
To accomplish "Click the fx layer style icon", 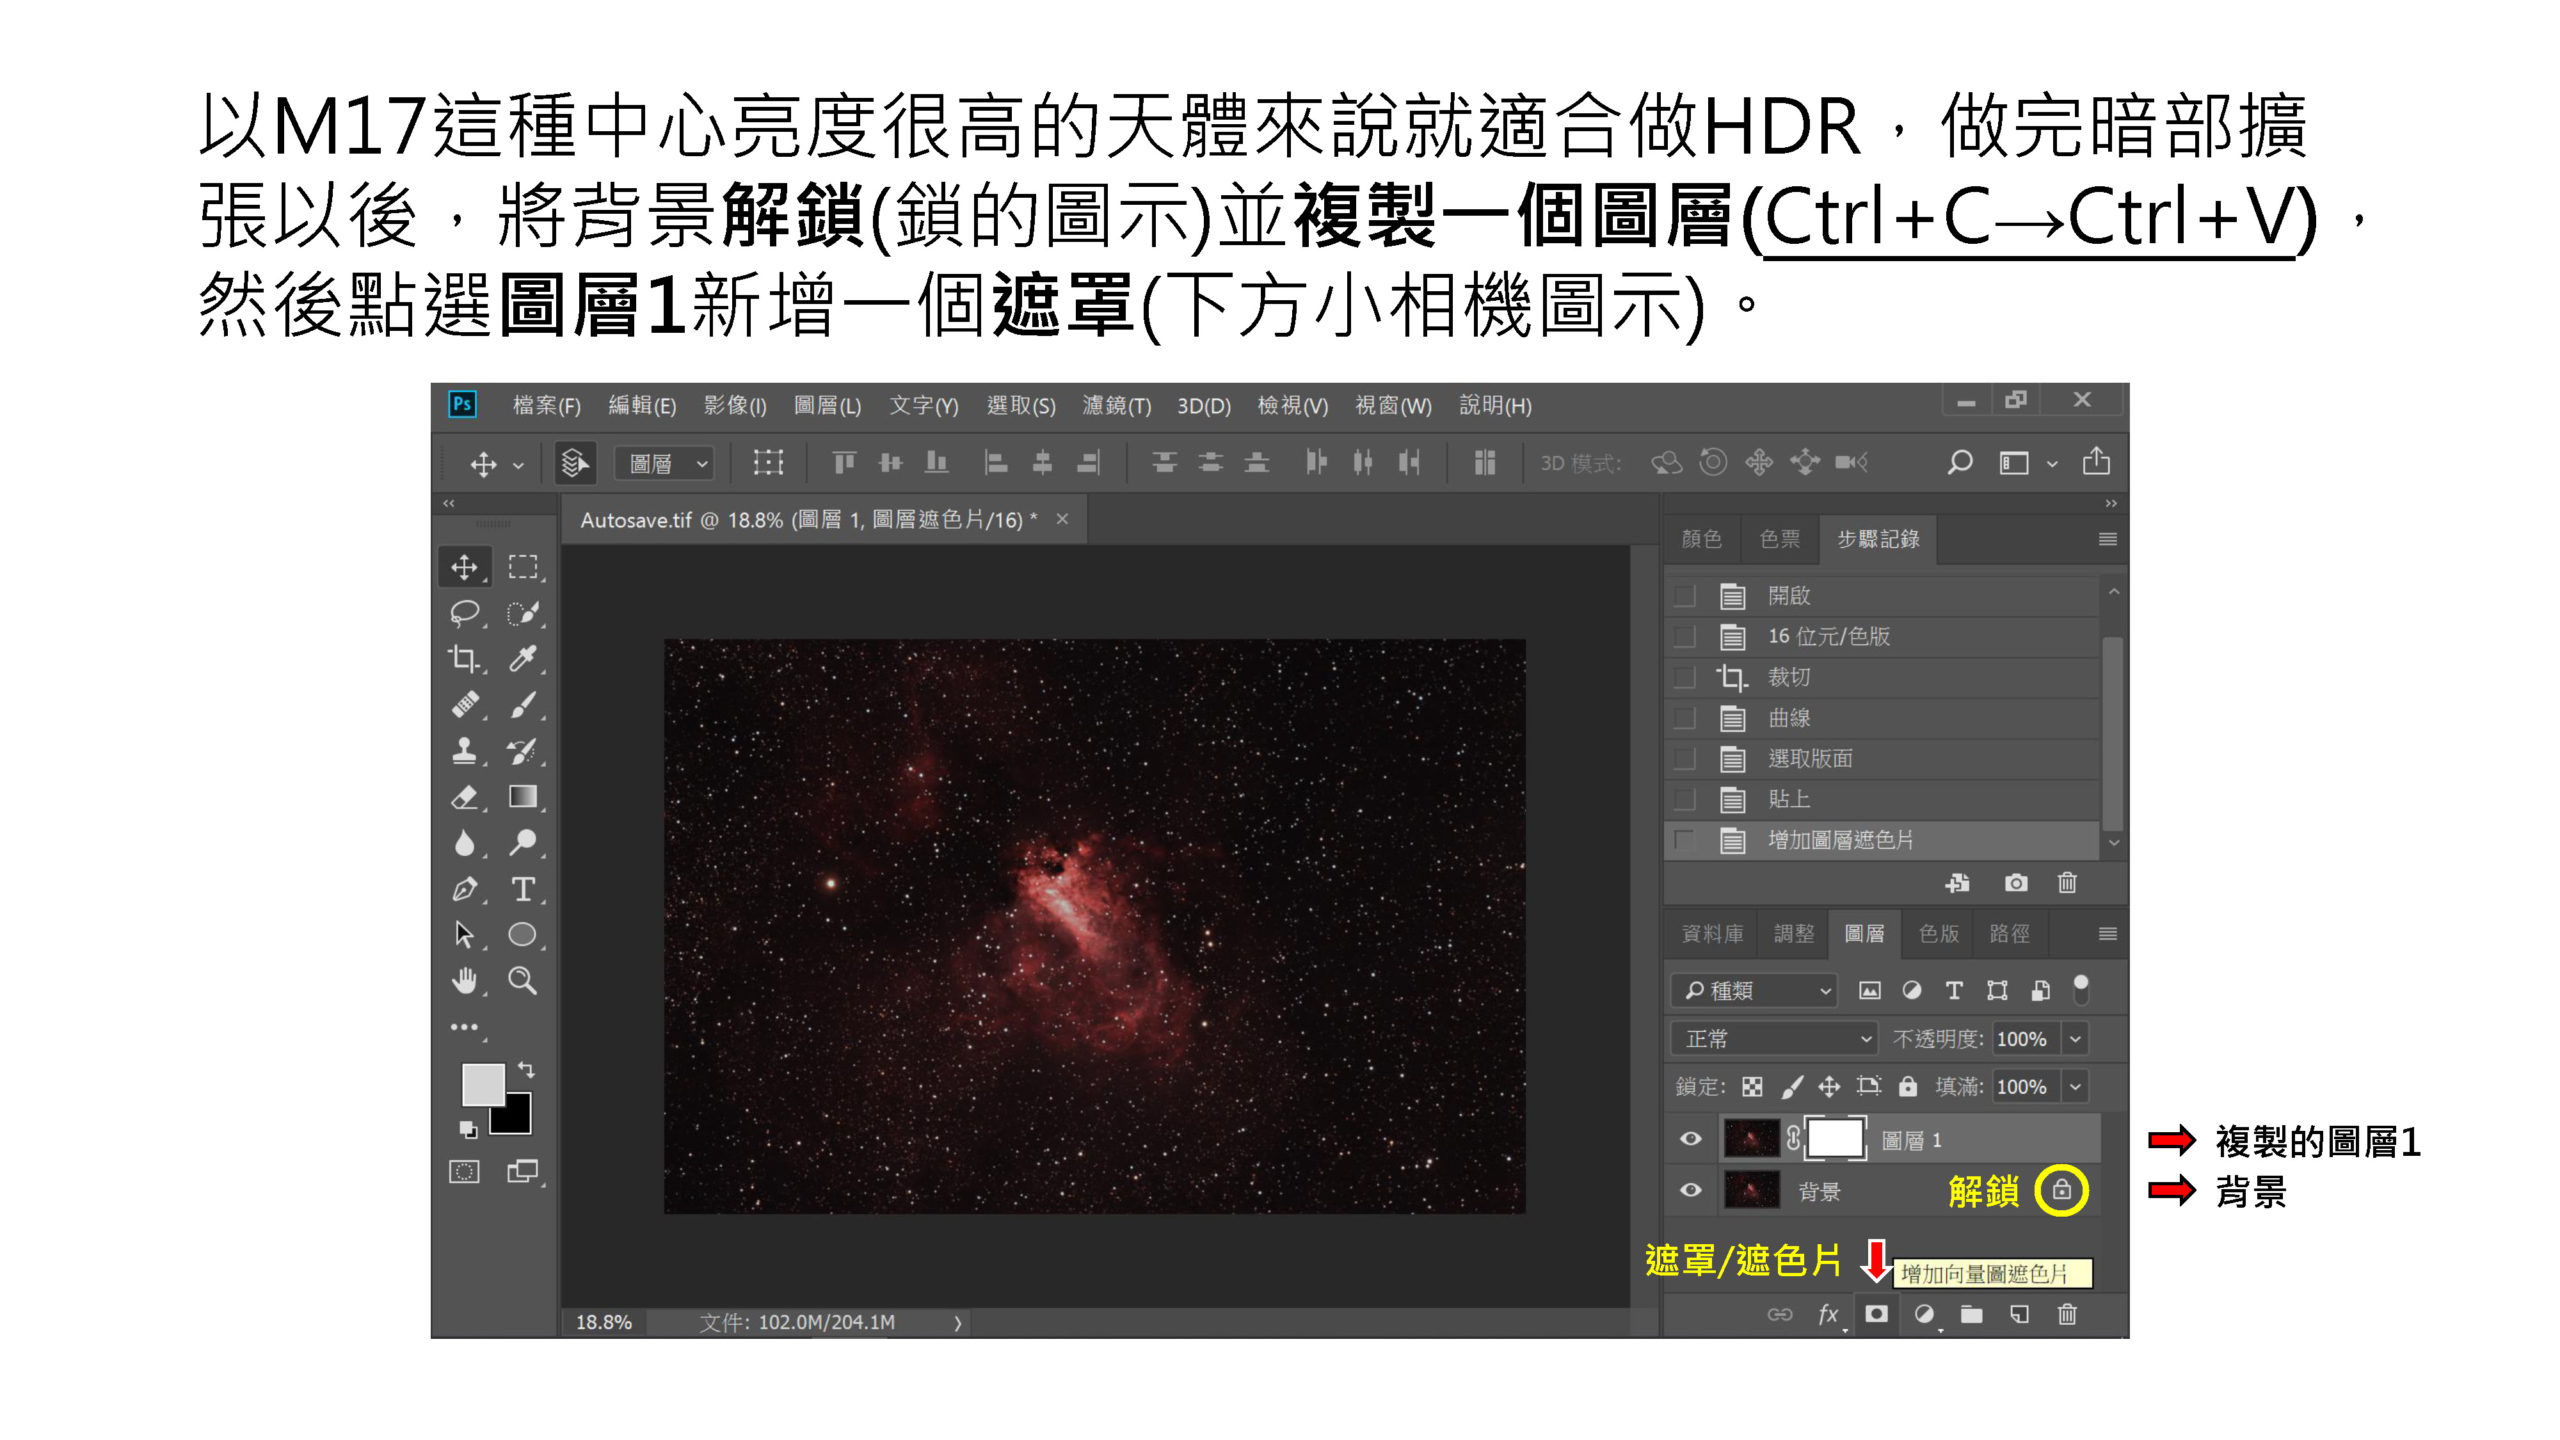I will (x=1827, y=1312).
